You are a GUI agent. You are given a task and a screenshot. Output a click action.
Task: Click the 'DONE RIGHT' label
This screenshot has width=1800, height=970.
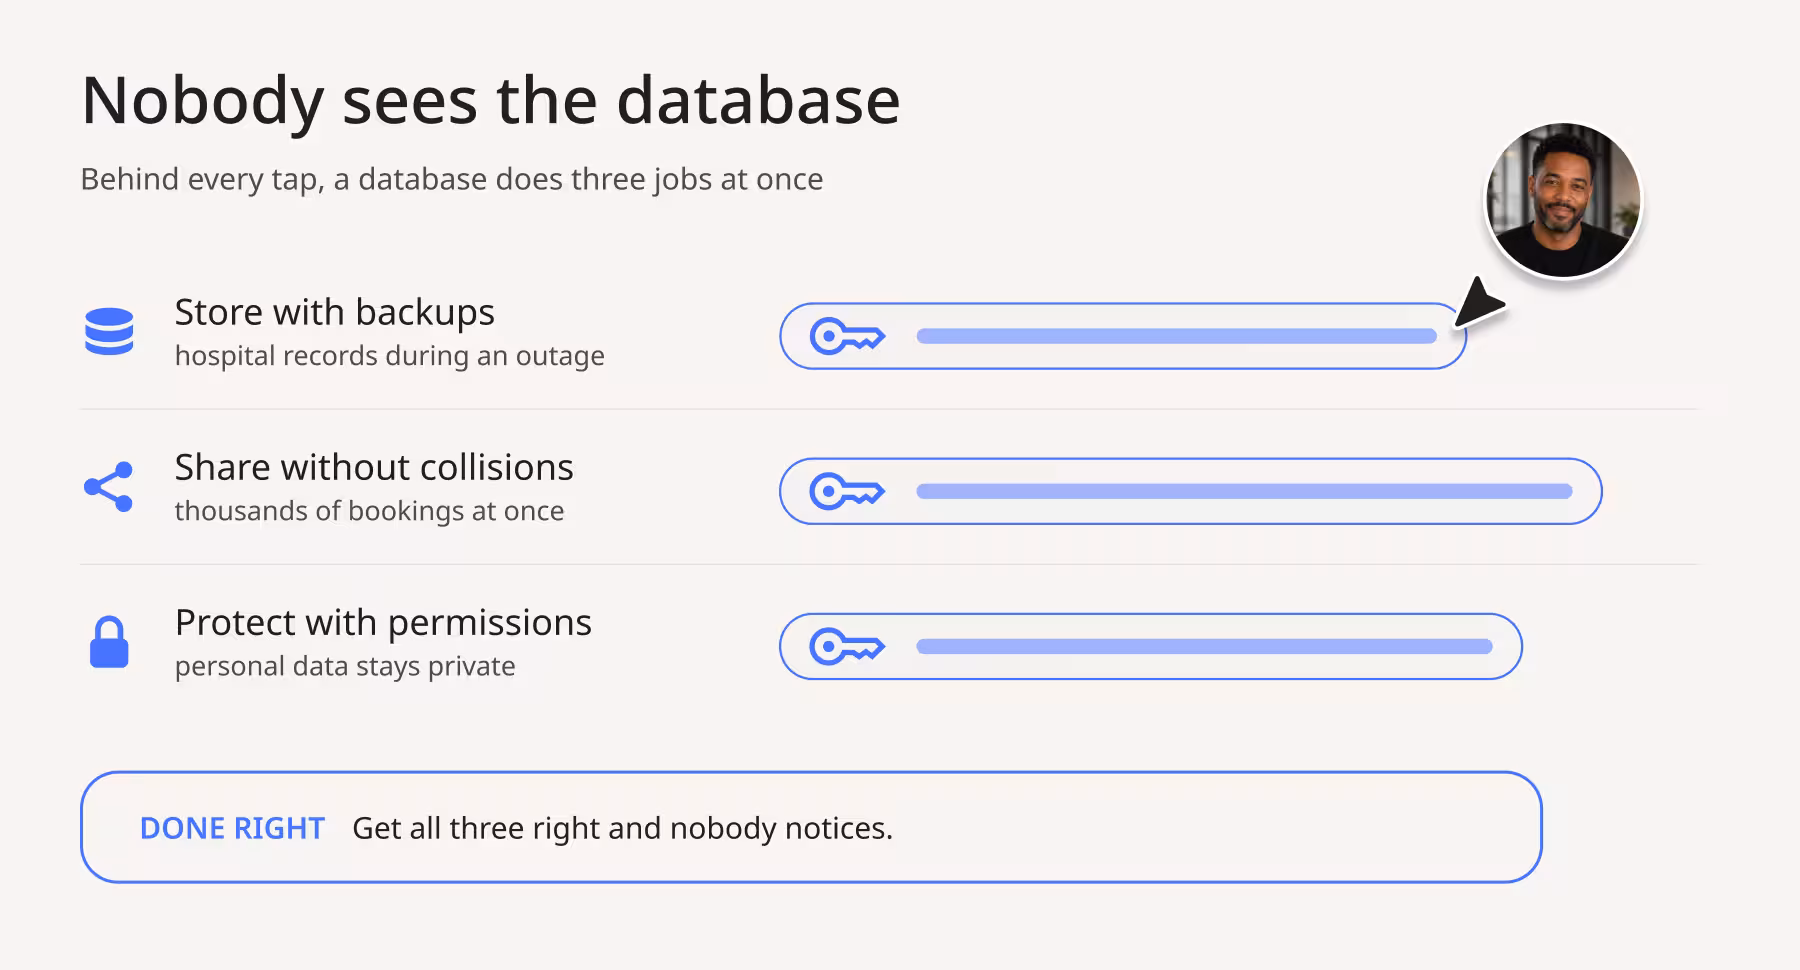tap(232, 828)
